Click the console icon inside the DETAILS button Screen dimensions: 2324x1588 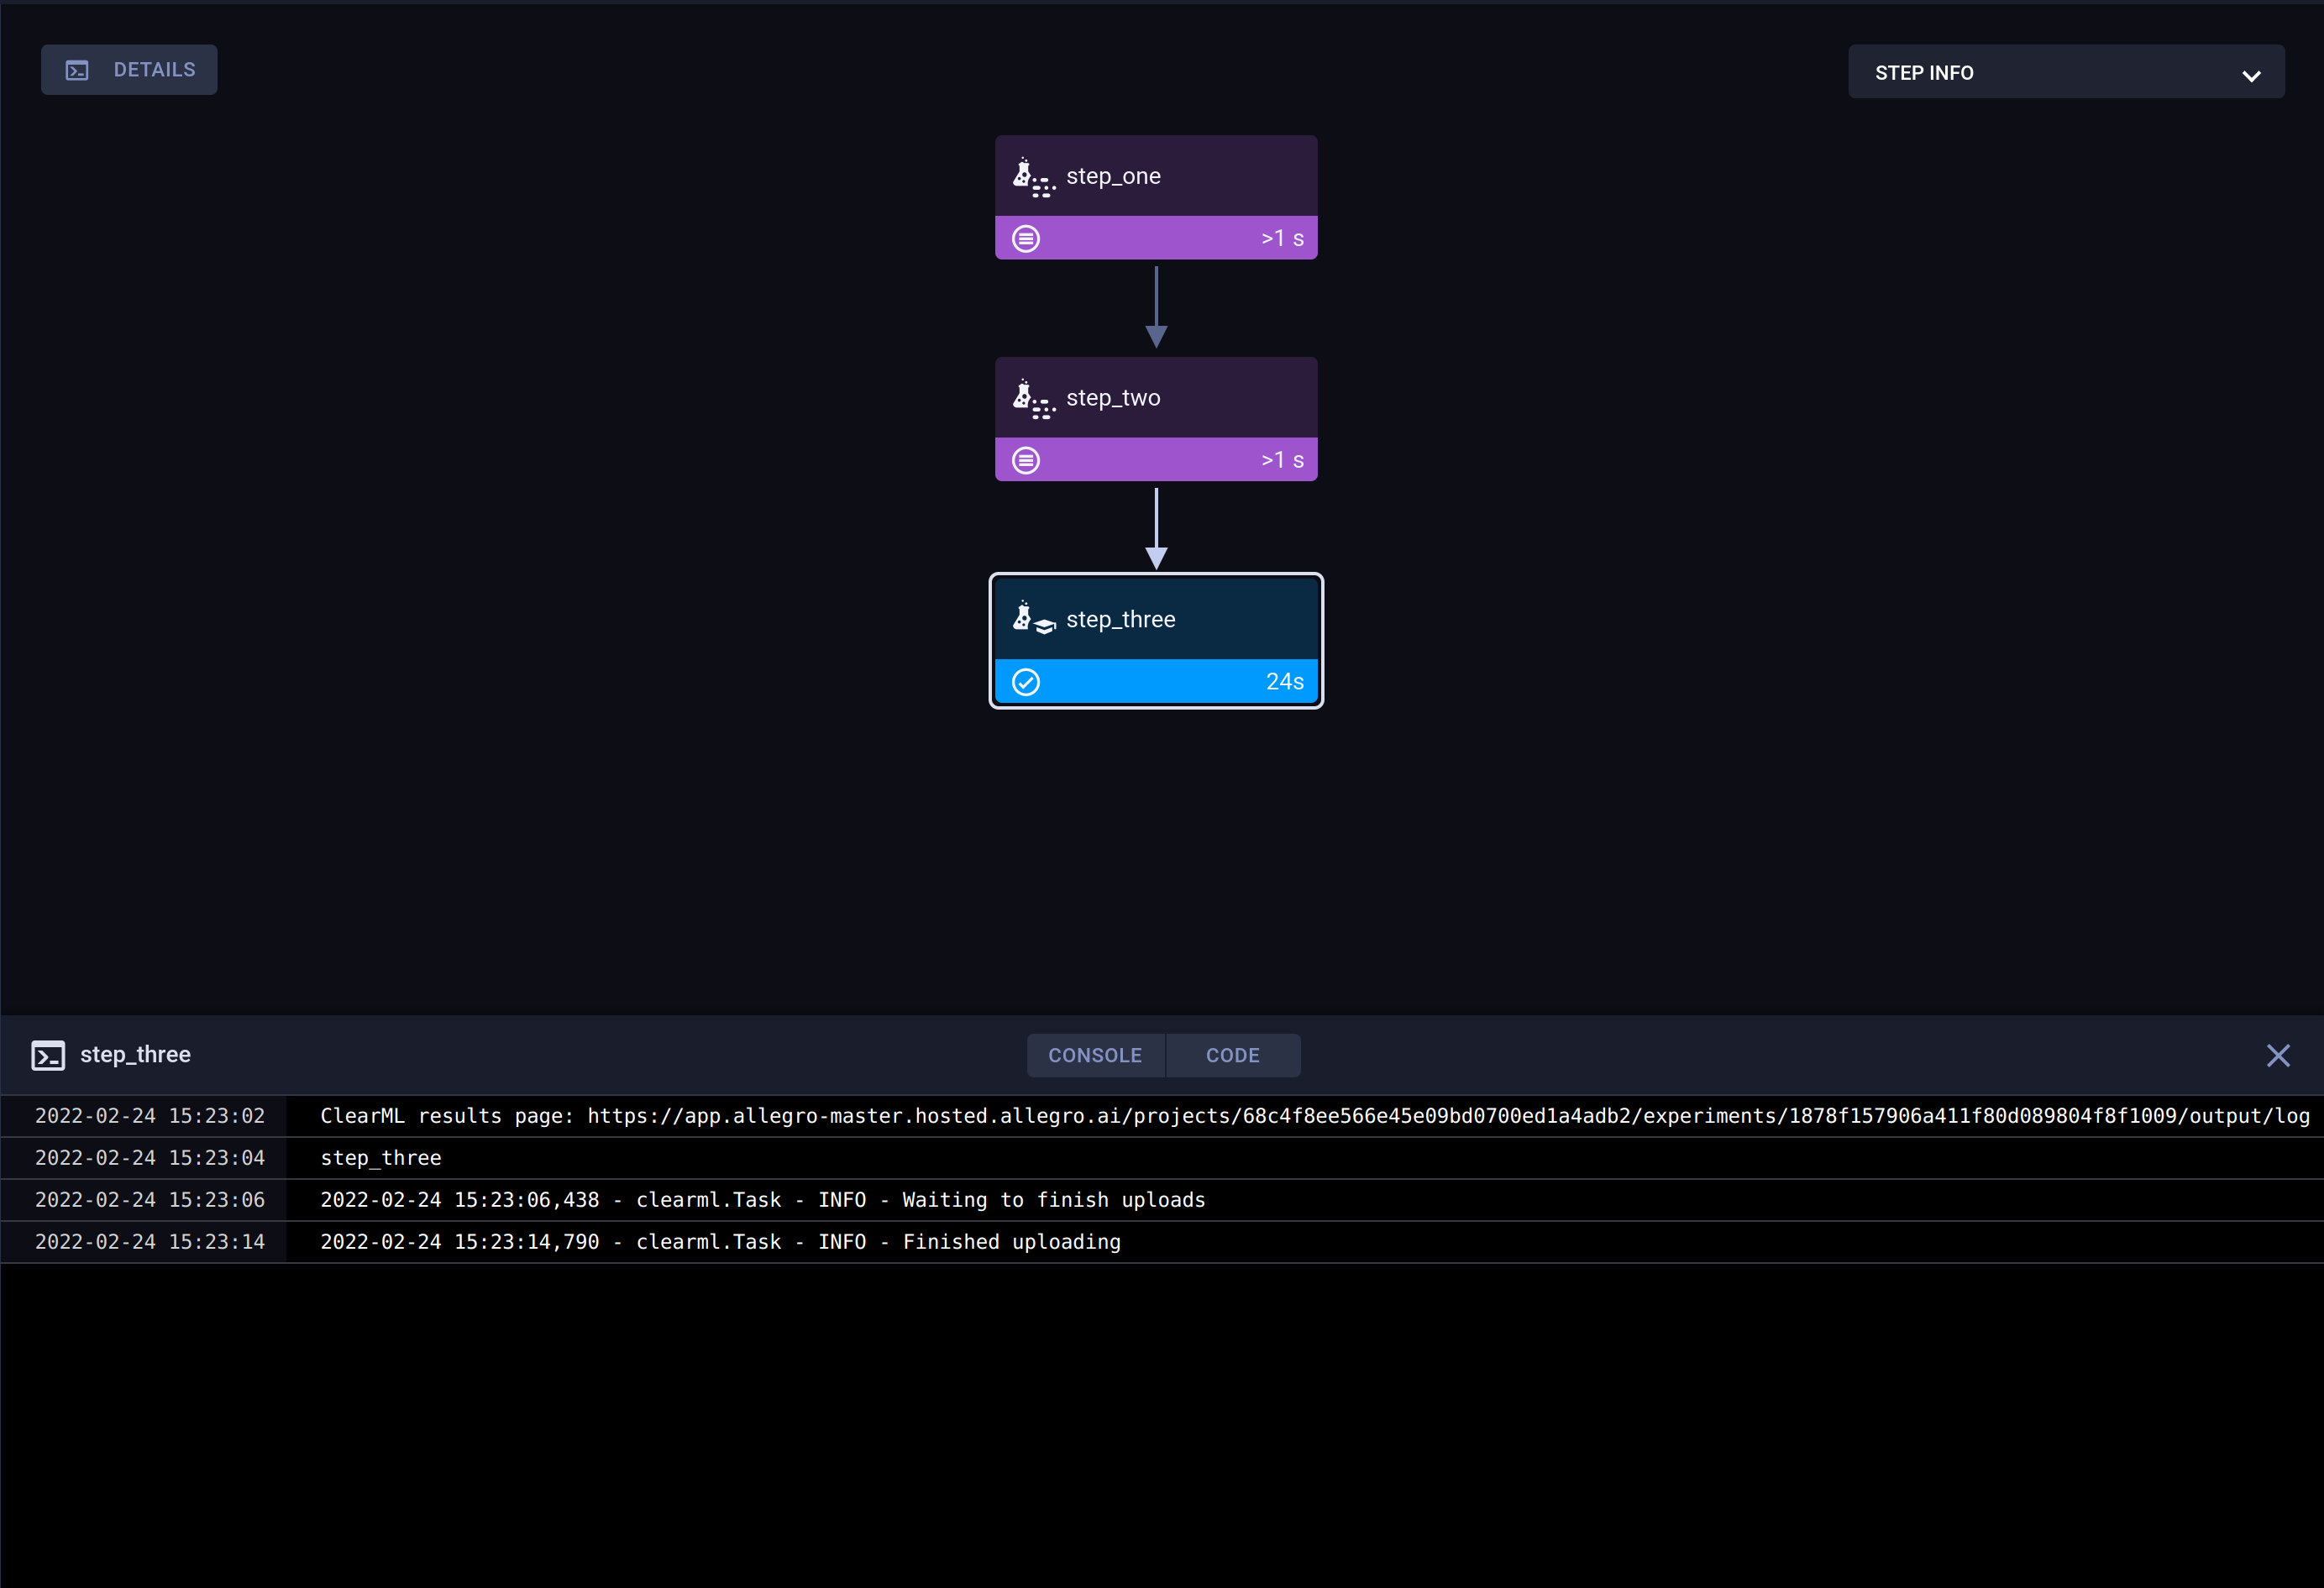[x=76, y=69]
